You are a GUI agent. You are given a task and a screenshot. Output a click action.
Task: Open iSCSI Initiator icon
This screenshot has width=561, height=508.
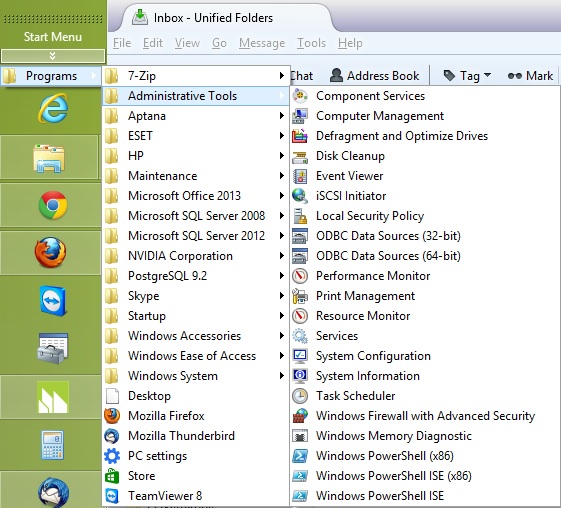(x=300, y=196)
